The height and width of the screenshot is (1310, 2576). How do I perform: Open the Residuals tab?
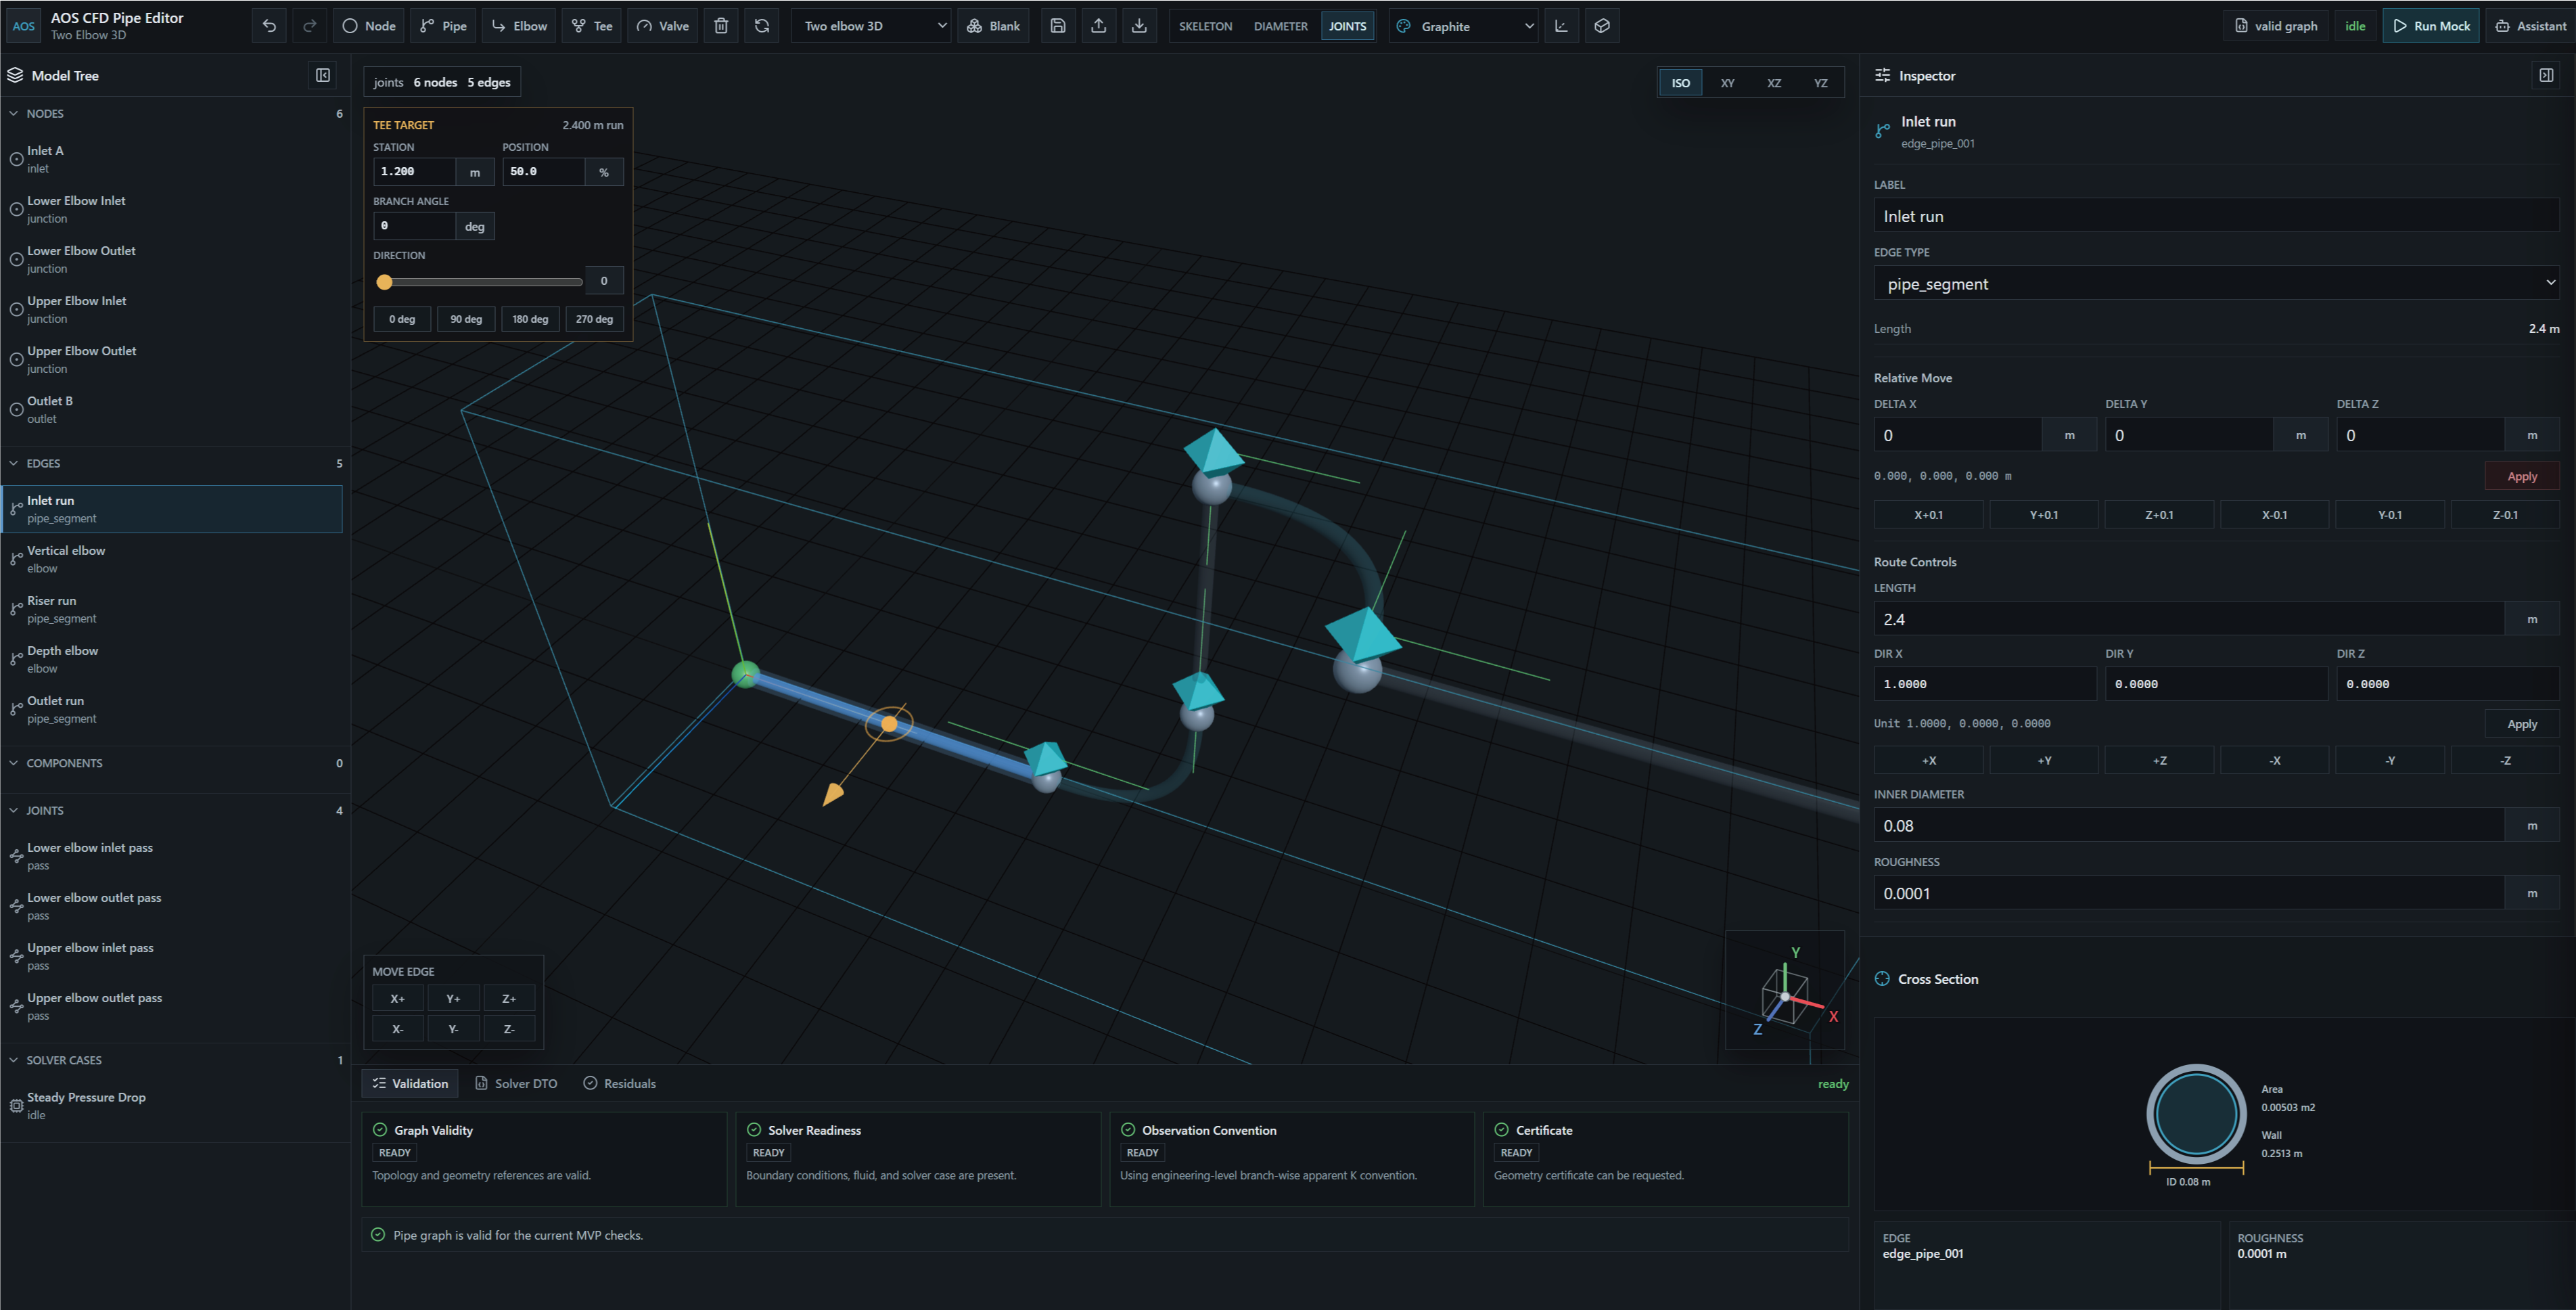point(619,1083)
